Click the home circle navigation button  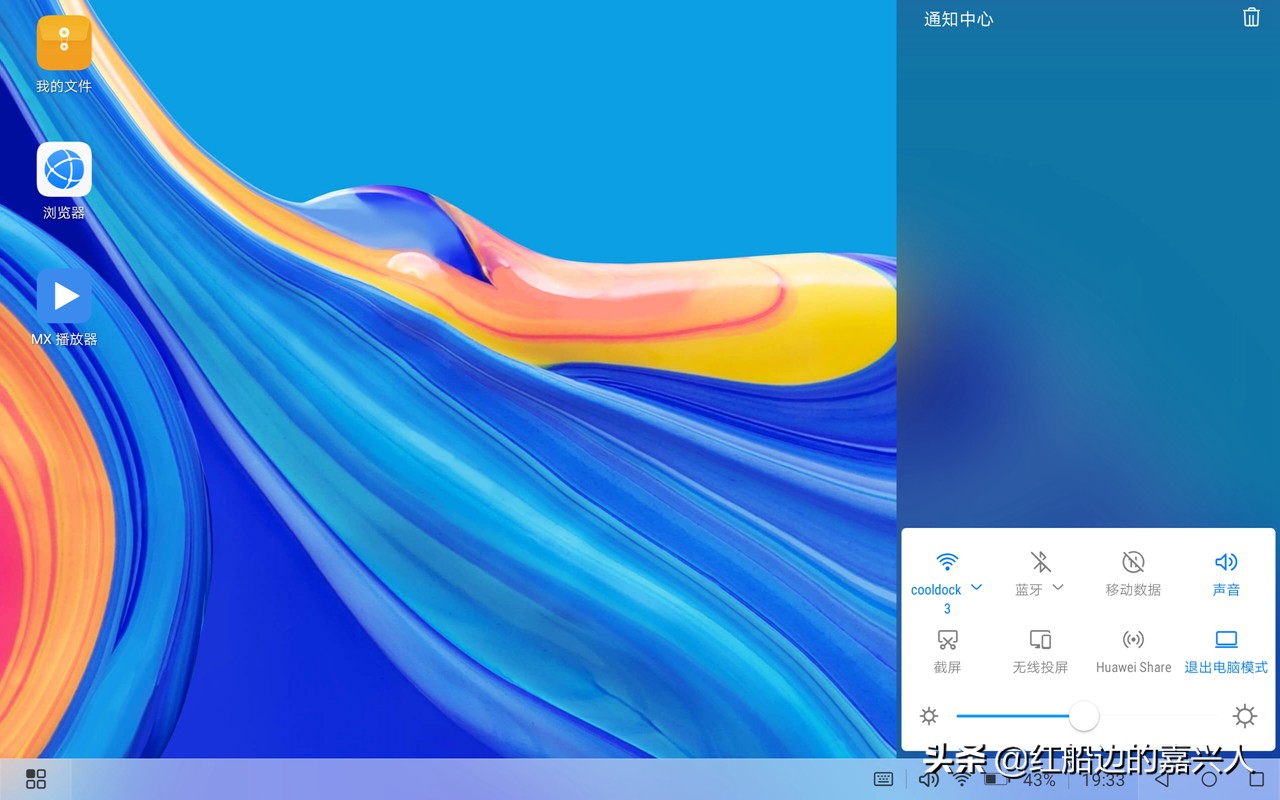pos(1209,779)
